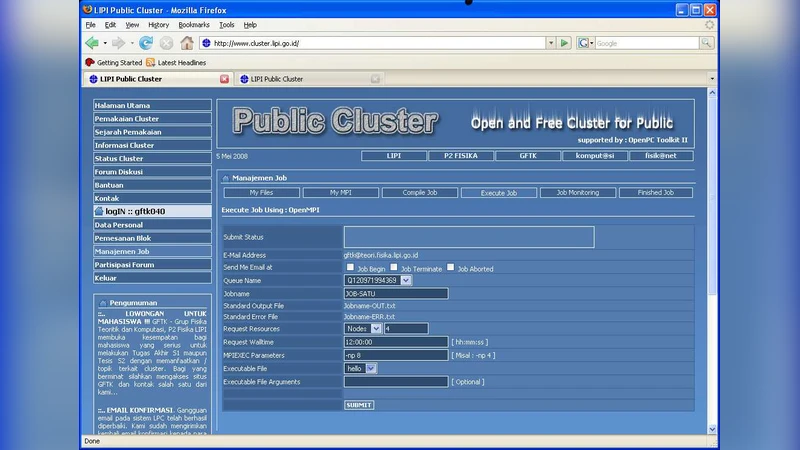Go to the browser Home page
This screenshot has height=450, width=800.
(187, 43)
